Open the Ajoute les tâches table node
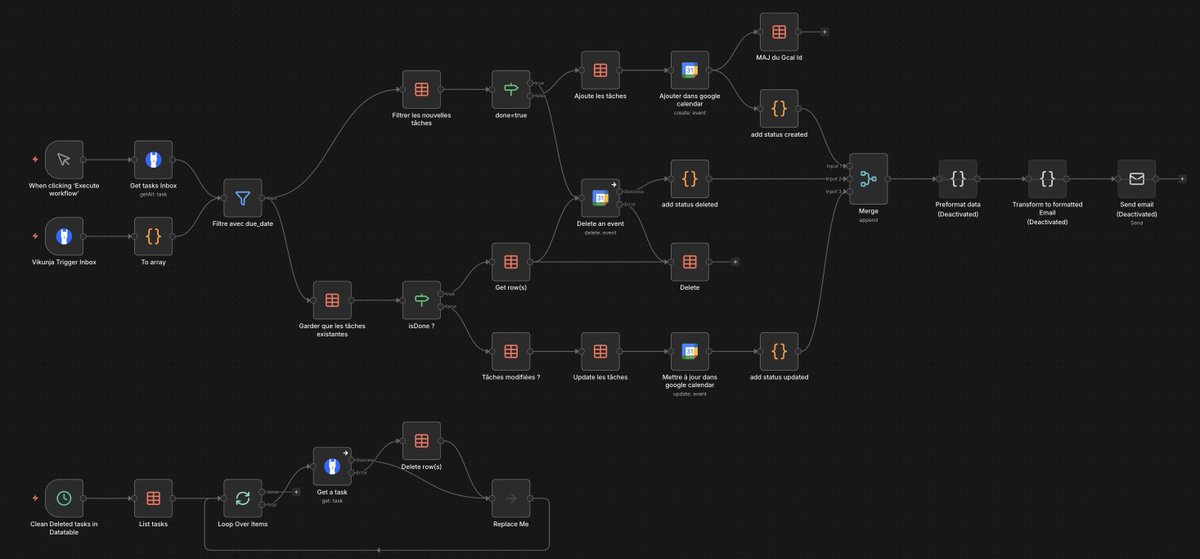 (x=600, y=70)
